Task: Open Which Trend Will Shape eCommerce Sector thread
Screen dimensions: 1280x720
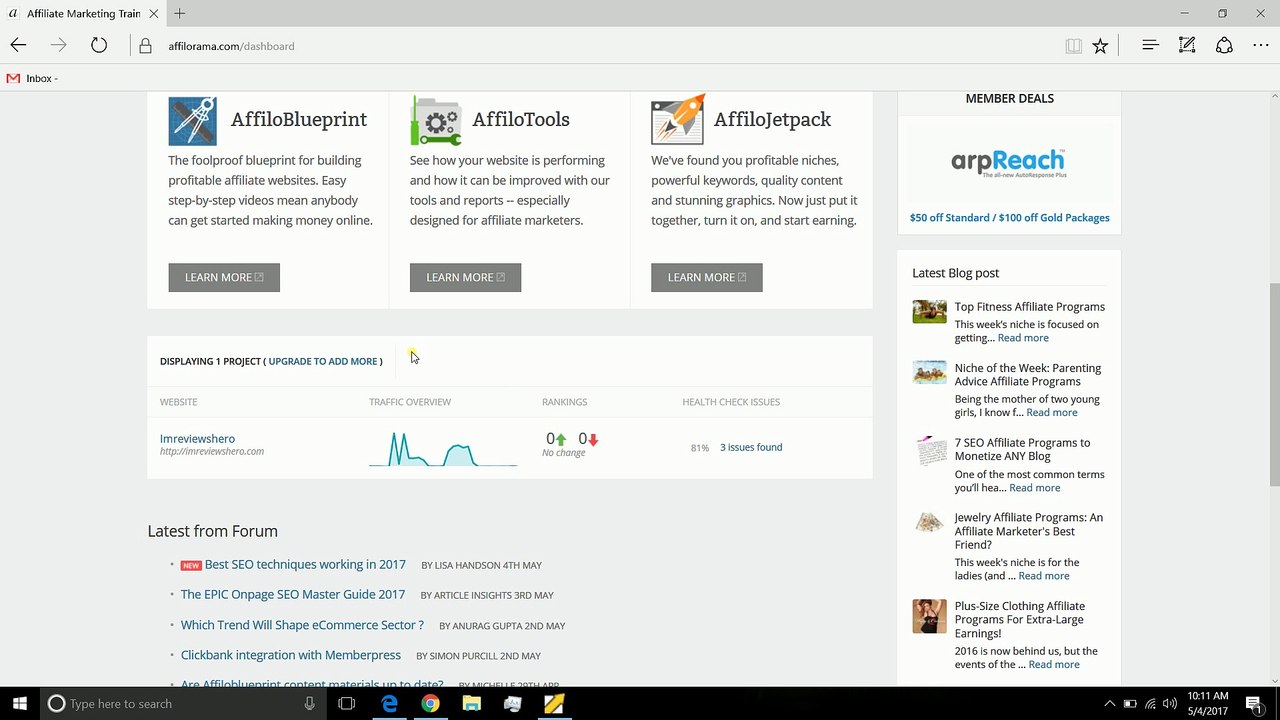Action: (302, 625)
